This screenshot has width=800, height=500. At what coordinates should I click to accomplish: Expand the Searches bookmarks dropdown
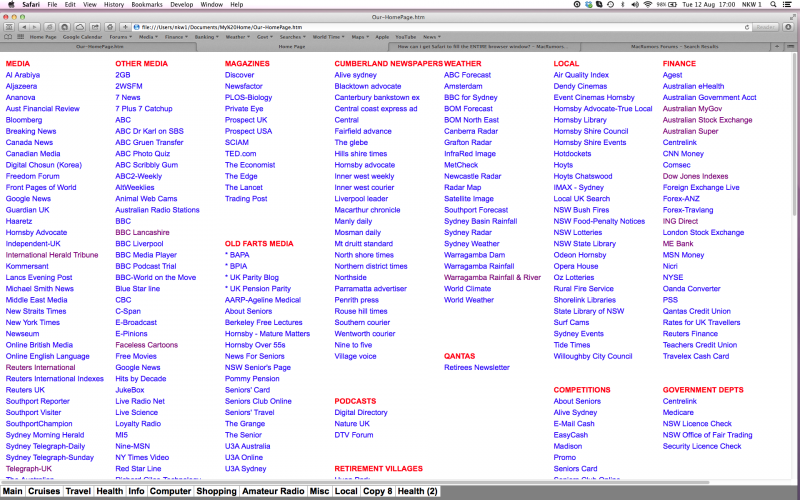coord(293,37)
